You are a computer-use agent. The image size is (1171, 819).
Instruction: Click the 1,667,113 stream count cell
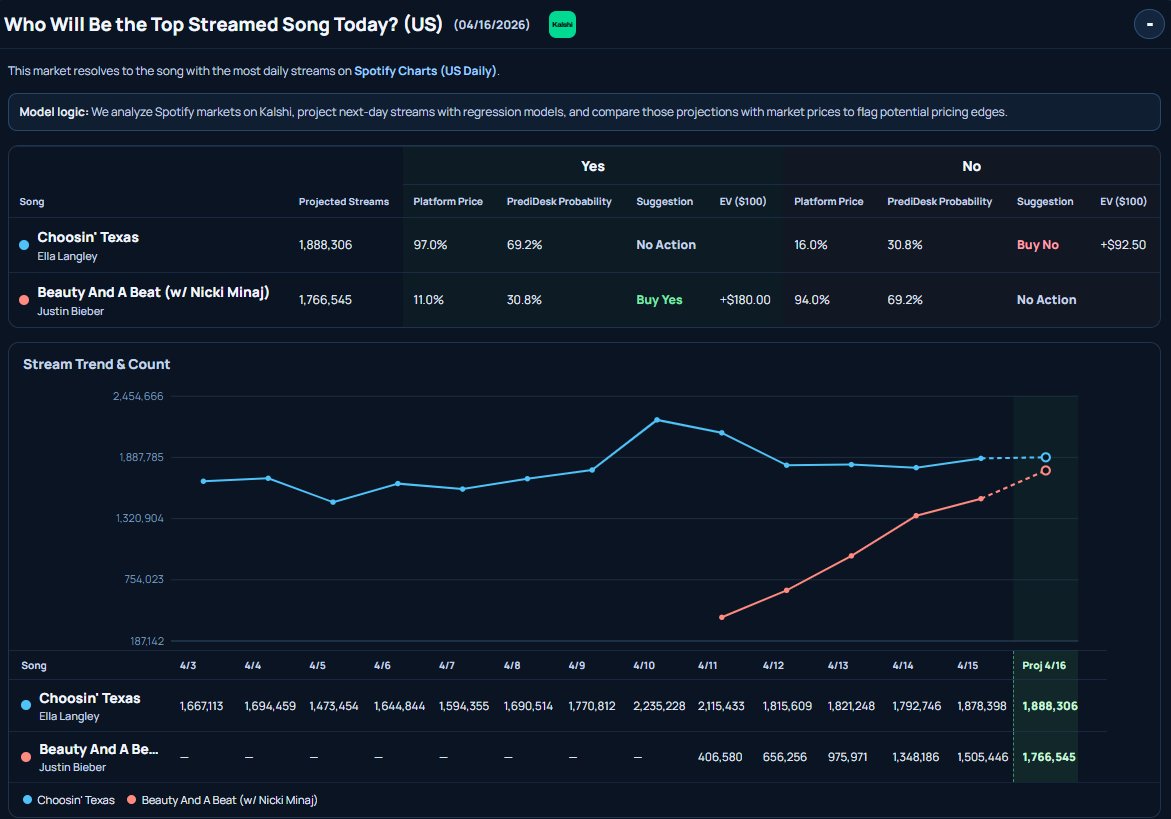201,706
